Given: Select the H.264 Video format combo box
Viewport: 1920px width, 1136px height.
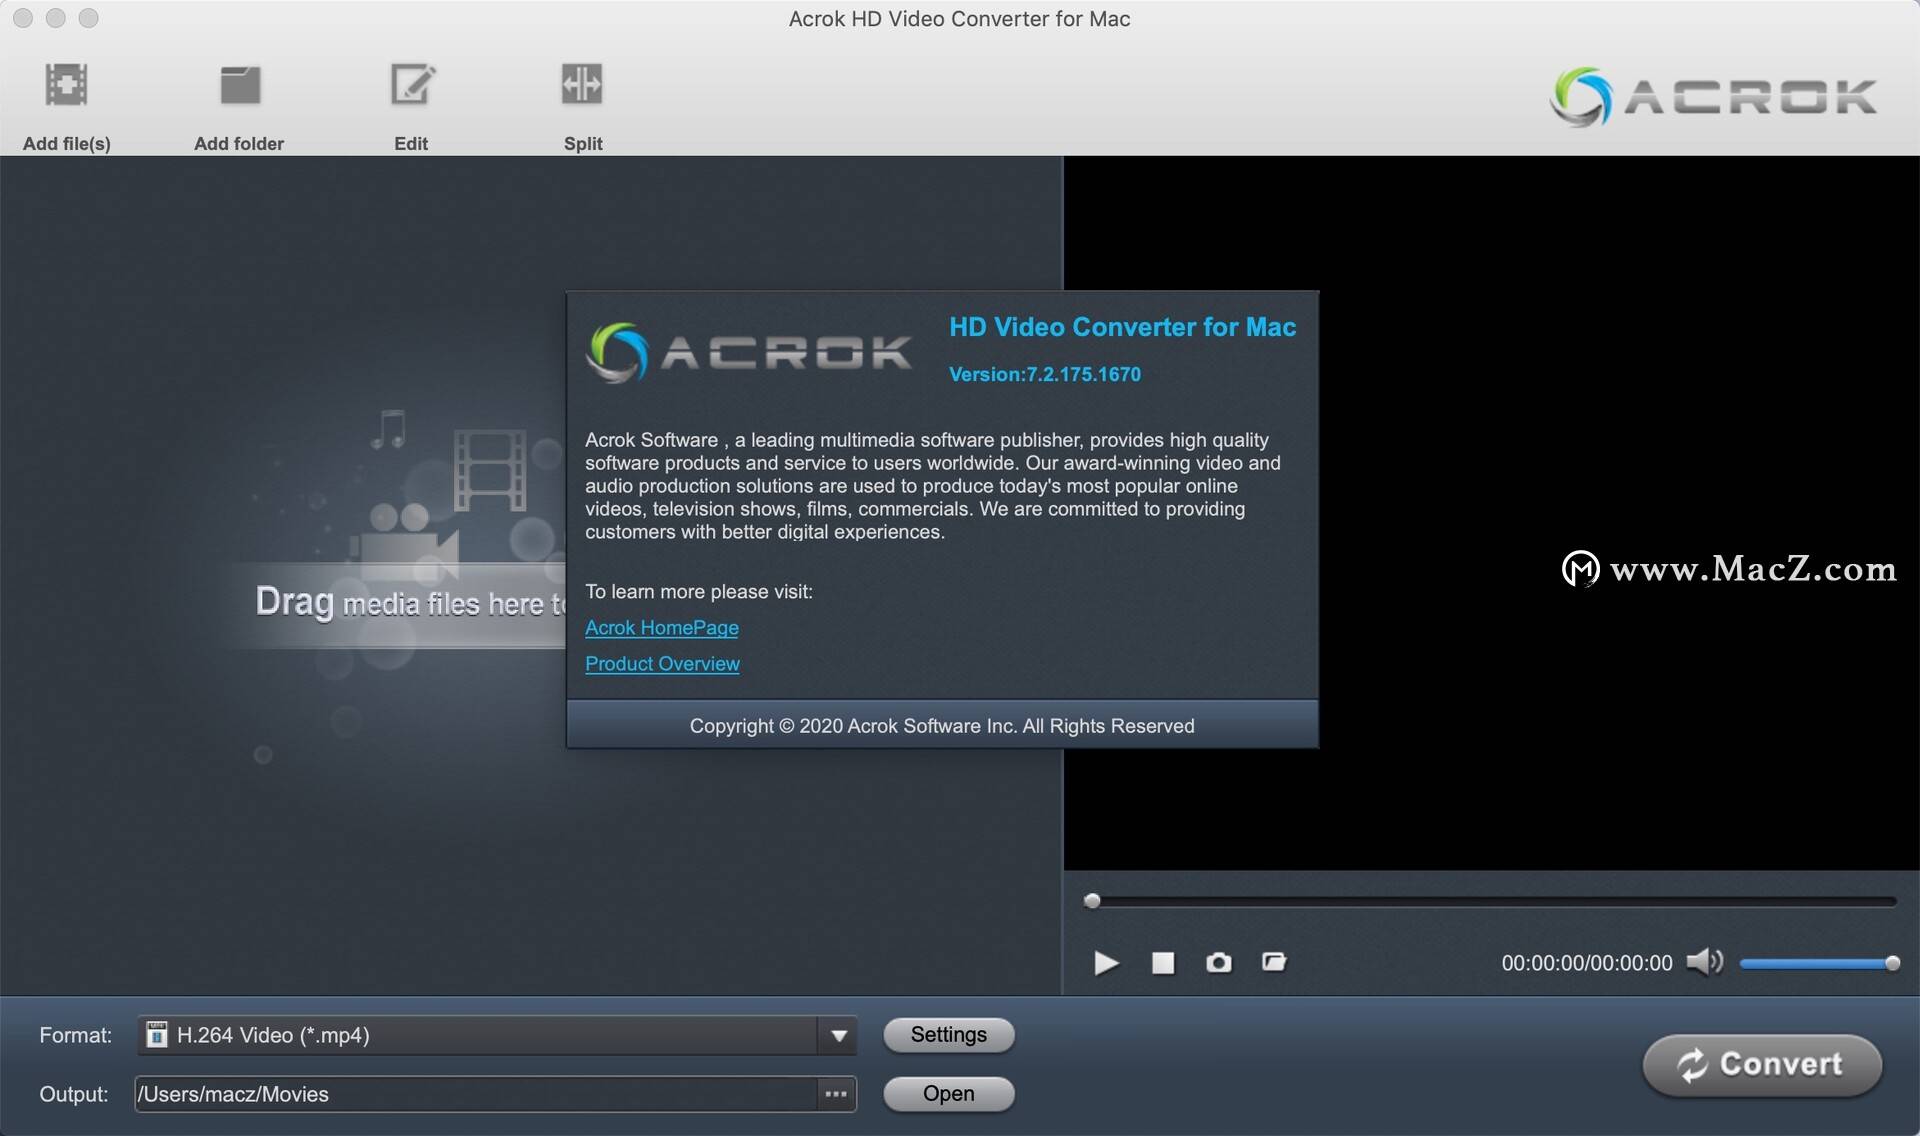Looking at the screenshot, I should pyautogui.click(x=478, y=1036).
